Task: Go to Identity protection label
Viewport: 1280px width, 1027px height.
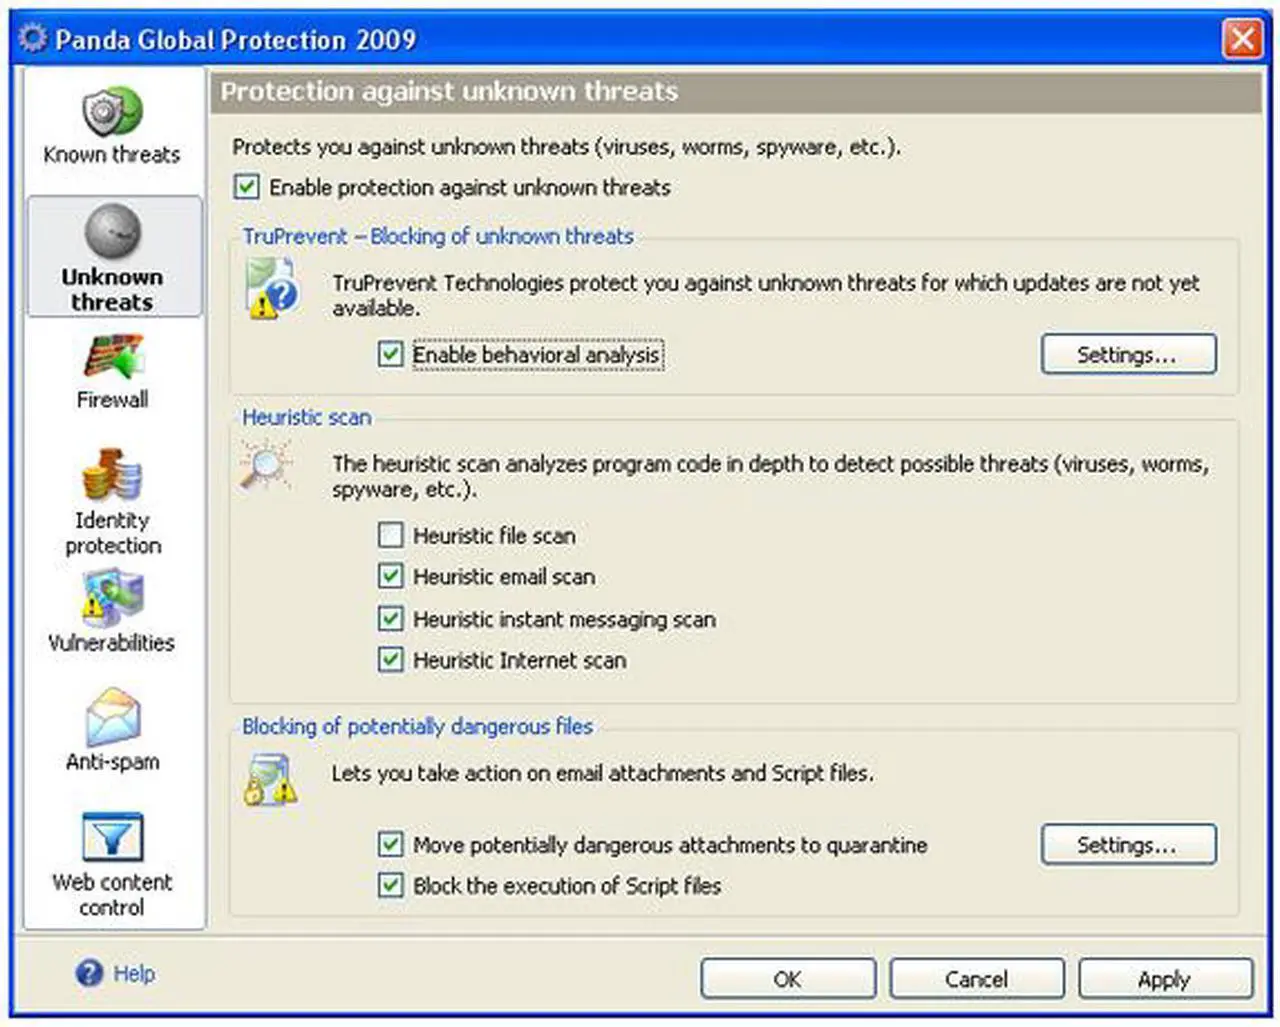Action: 113,533
